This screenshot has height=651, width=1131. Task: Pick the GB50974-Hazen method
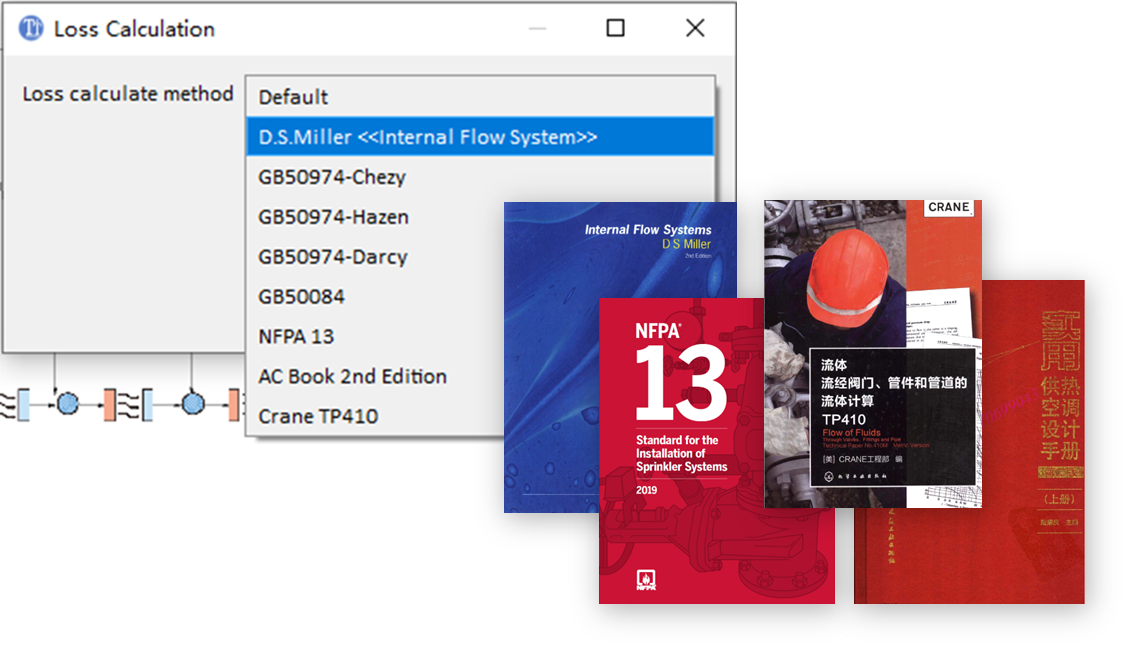(x=480, y=217)
